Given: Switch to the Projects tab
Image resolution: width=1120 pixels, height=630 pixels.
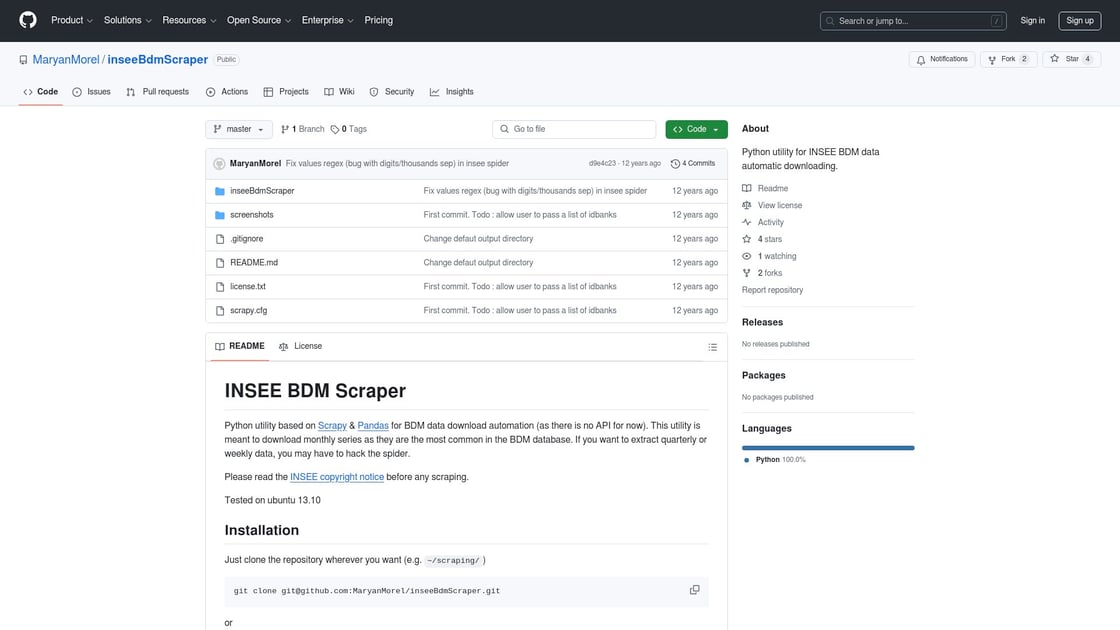Looking at the screenshot, I should tap(286, 91).
